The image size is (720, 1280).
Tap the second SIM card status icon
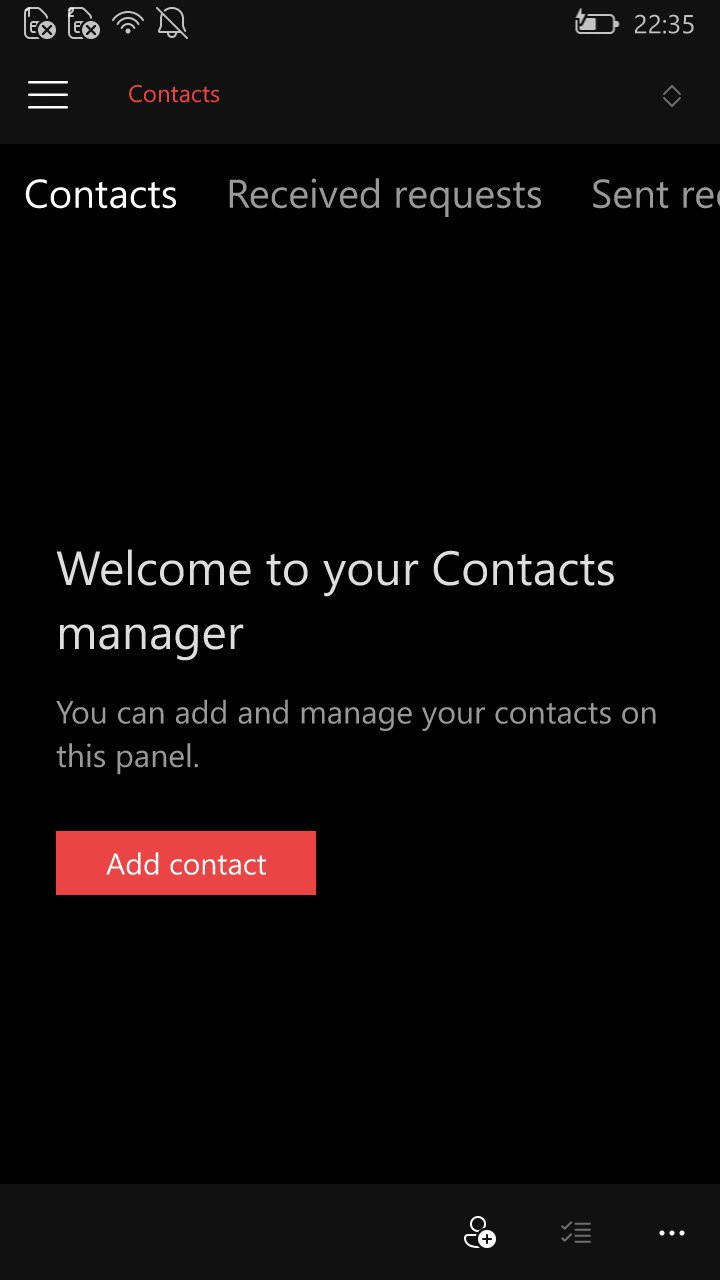tap(84, 23)
